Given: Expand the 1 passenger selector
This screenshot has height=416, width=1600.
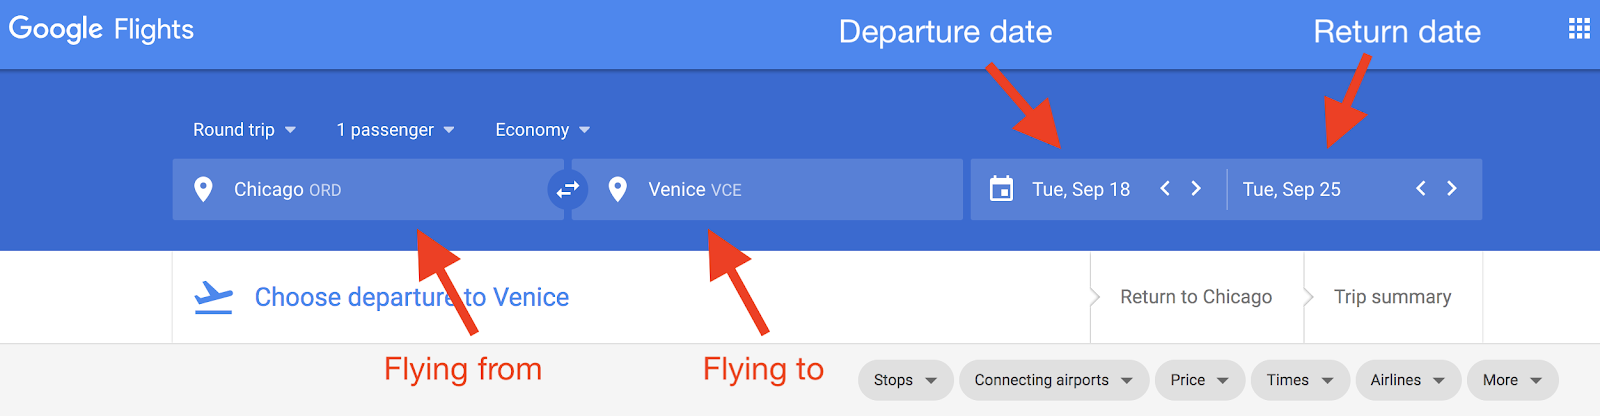Looking at the screenshot, I should tap(396, 130).
